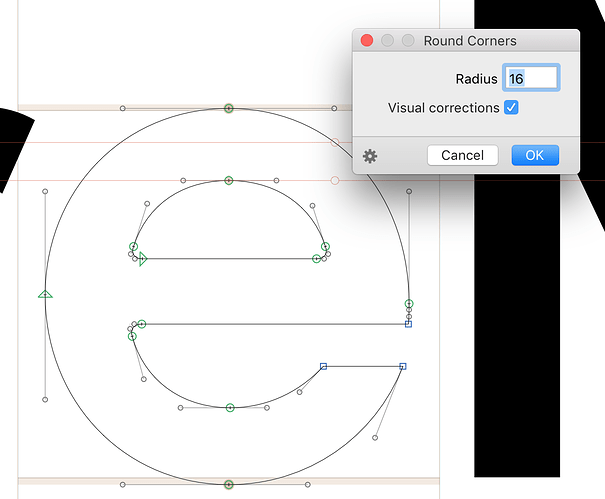Open the gear settings menu in dialog
This screenshot has height=499, width=605.
pyautogui.click(x=370, y=156)
